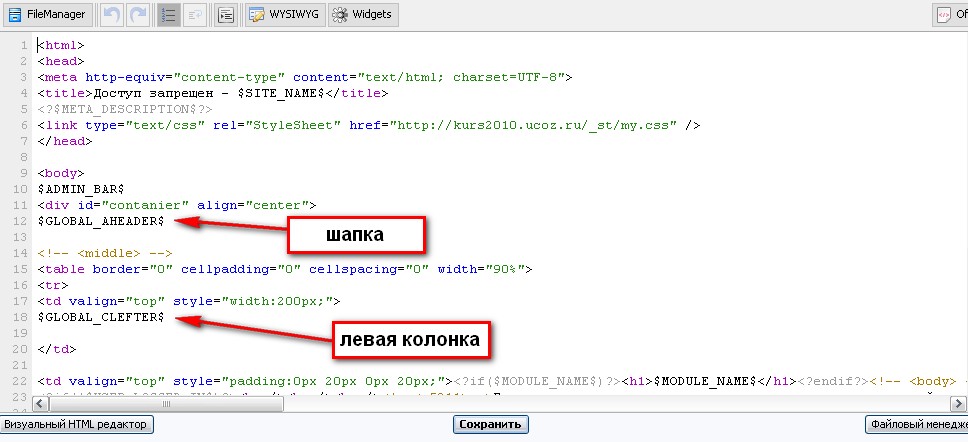The width and height of the screenshot is (968, 442).
Task: Click the link line referencing my.css
Action: [x=369, y=125]
